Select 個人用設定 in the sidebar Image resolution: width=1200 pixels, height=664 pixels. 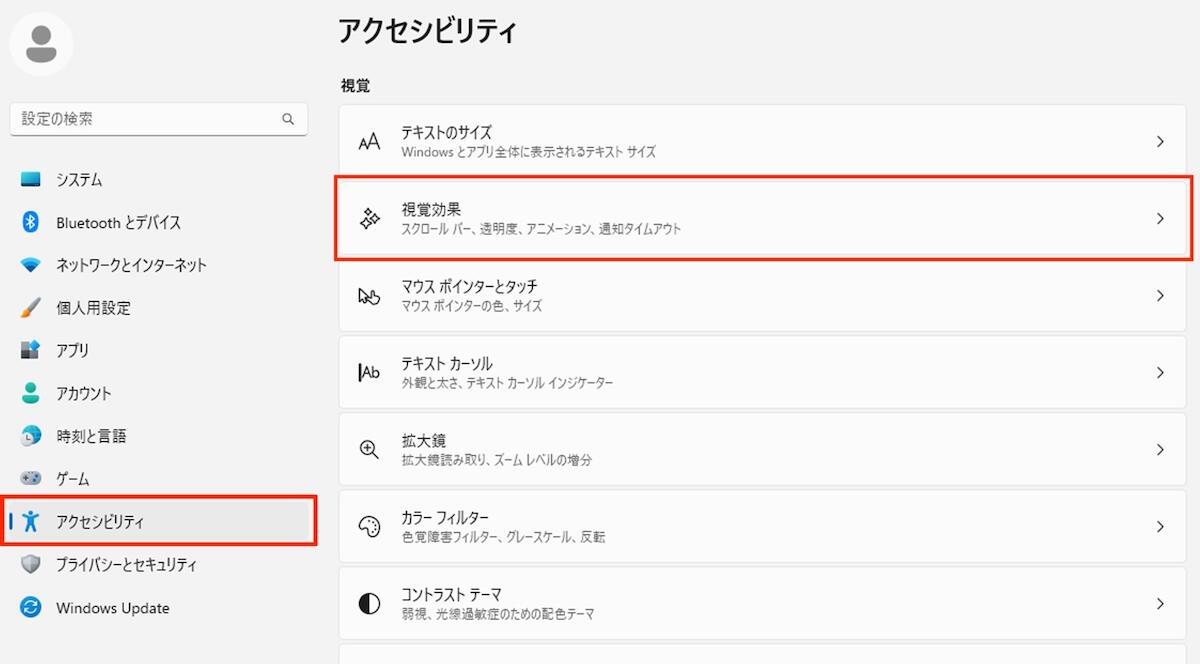click(93, 308)
